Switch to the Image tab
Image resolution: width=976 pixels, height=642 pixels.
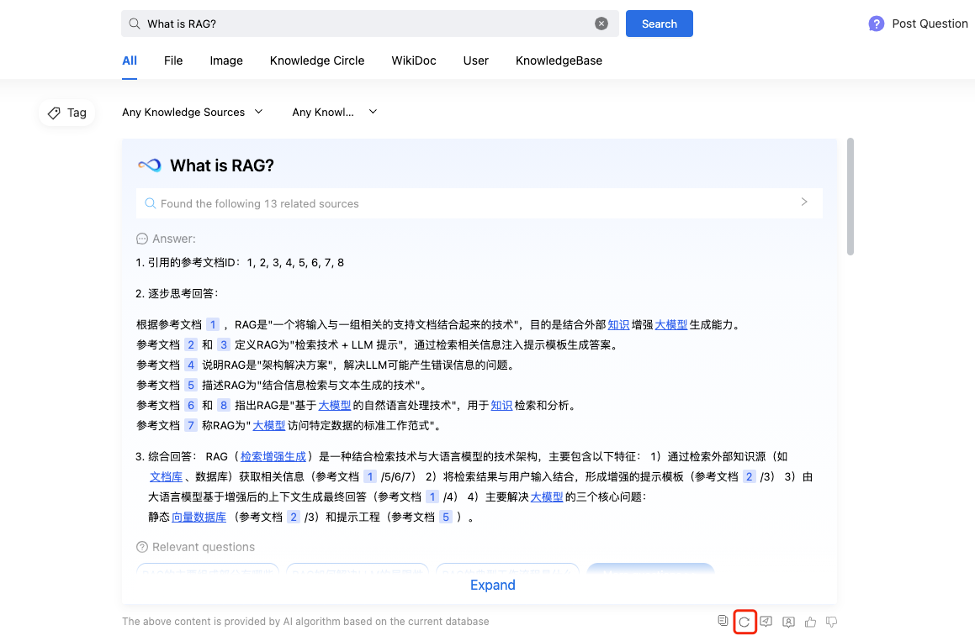click(226, 61)
